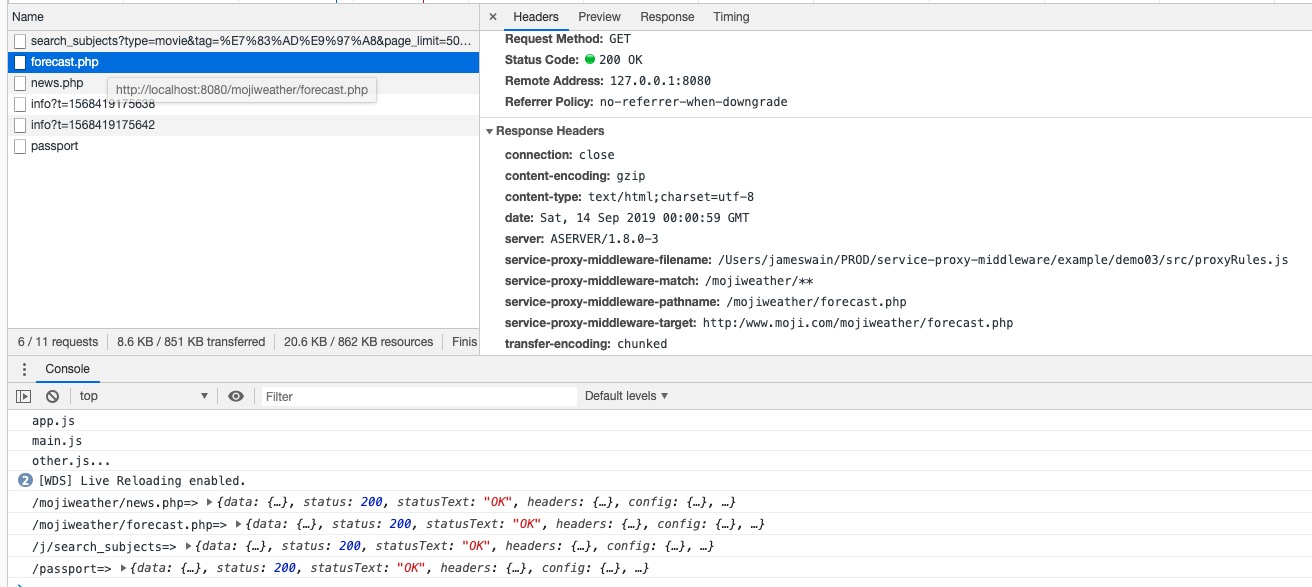
Task: Click the content-encoding gzip header
Action: 575,176
